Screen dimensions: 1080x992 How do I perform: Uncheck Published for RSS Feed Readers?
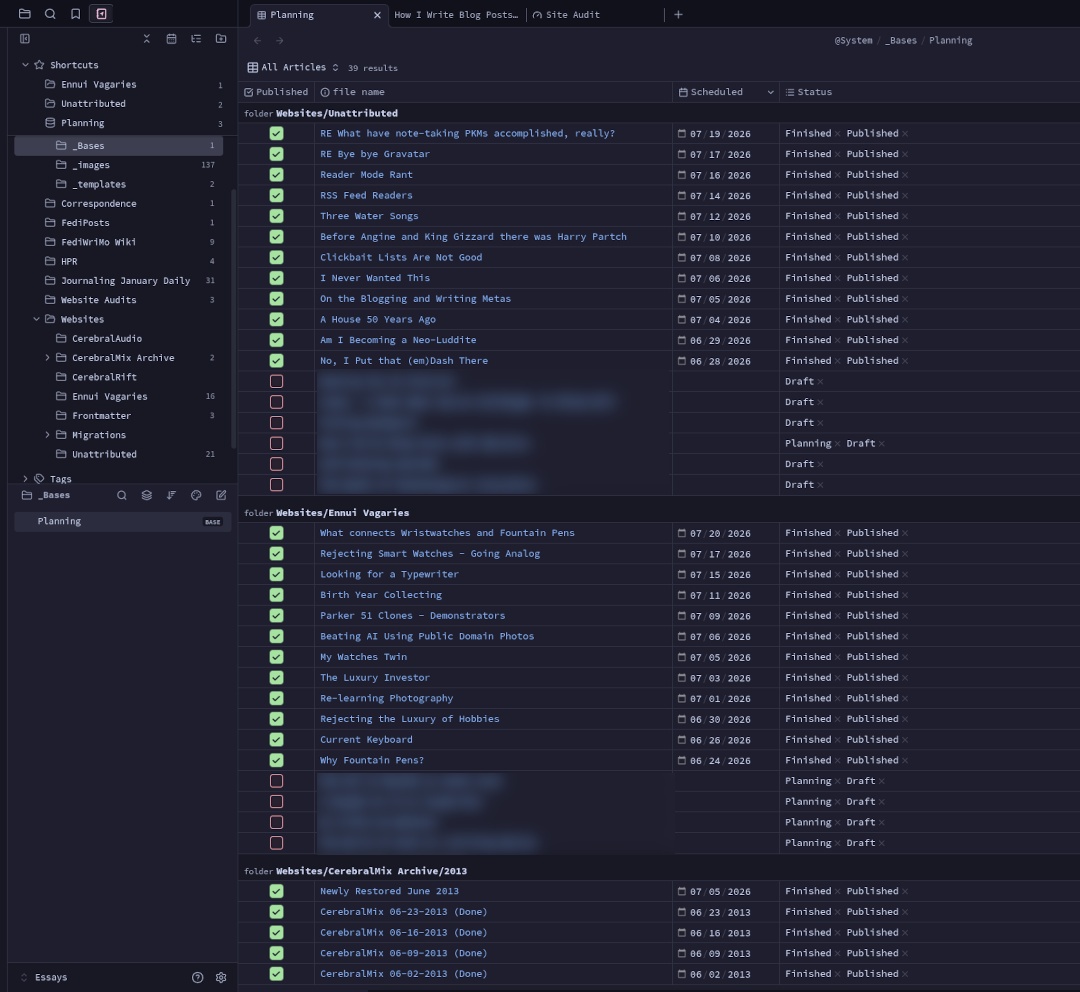(x=276, y=196)
